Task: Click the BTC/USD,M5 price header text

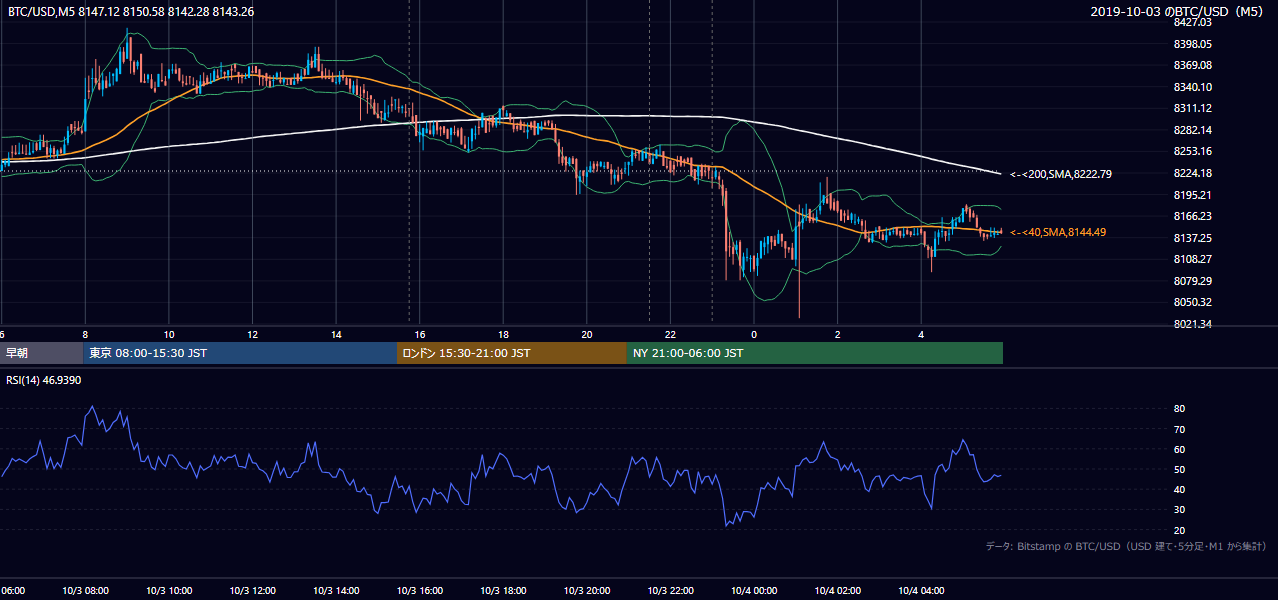Action: tap(130, 12)
